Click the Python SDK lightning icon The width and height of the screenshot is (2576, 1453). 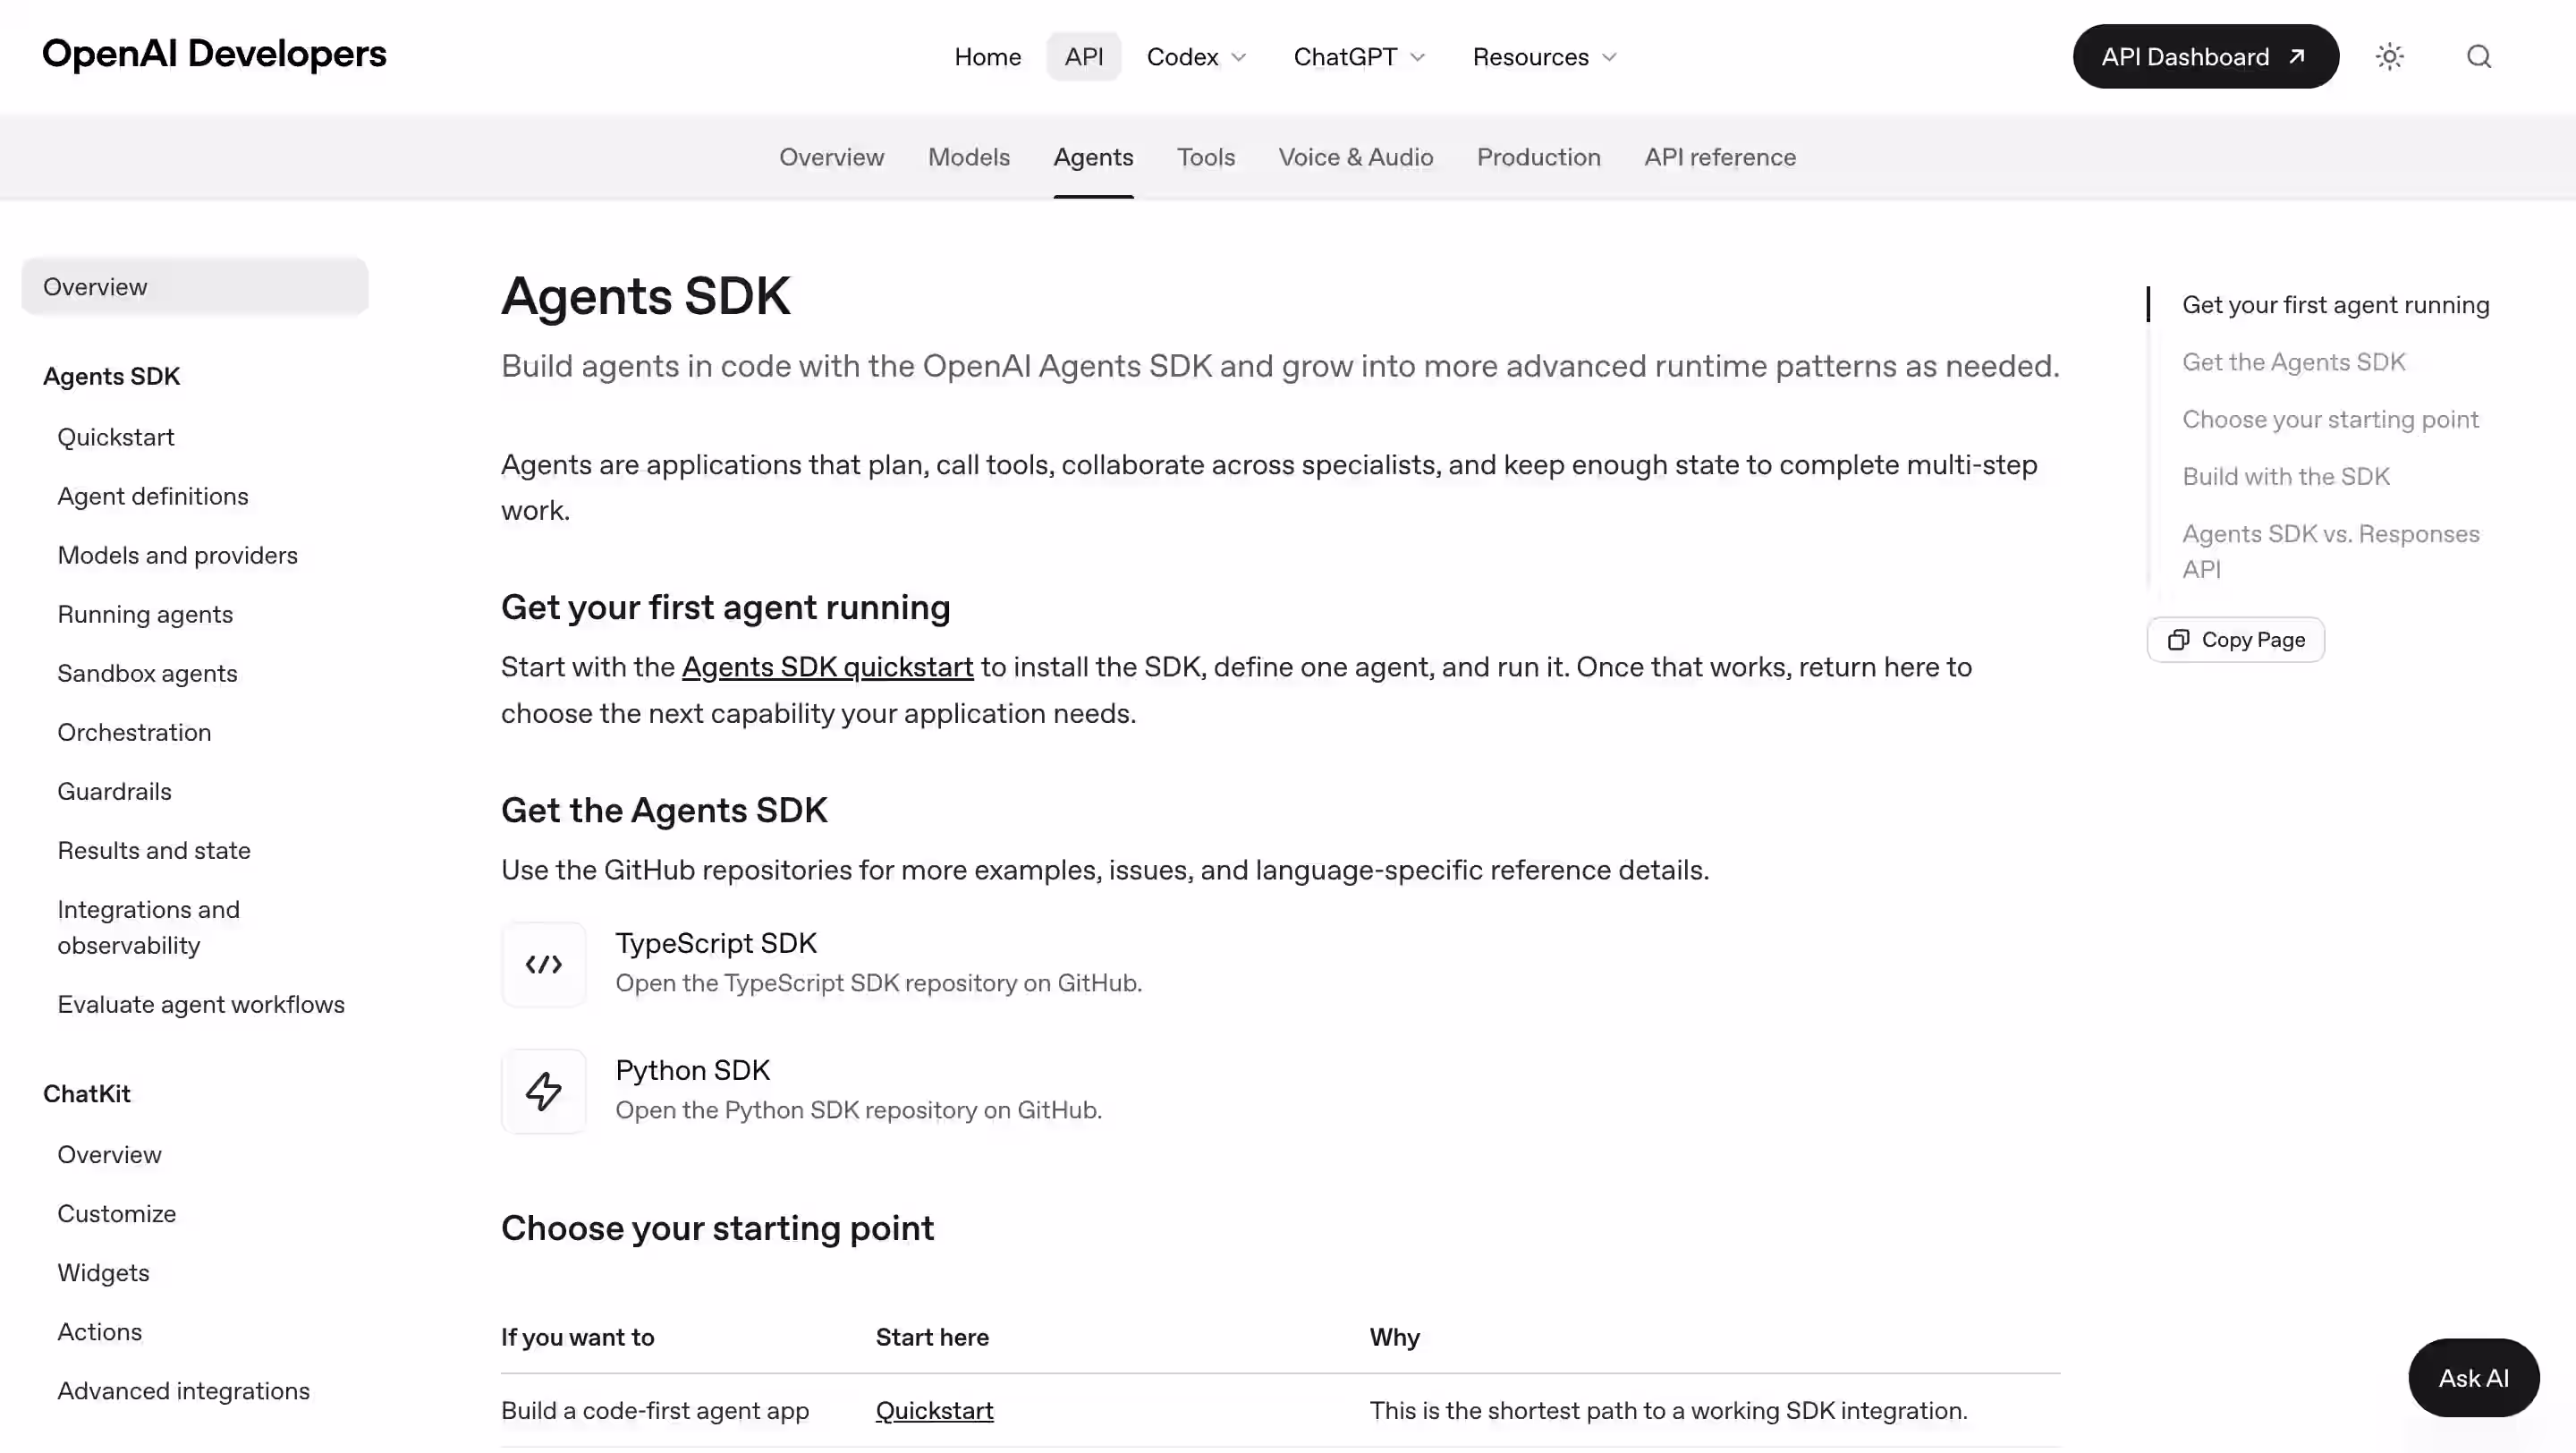coord(543,1091)
